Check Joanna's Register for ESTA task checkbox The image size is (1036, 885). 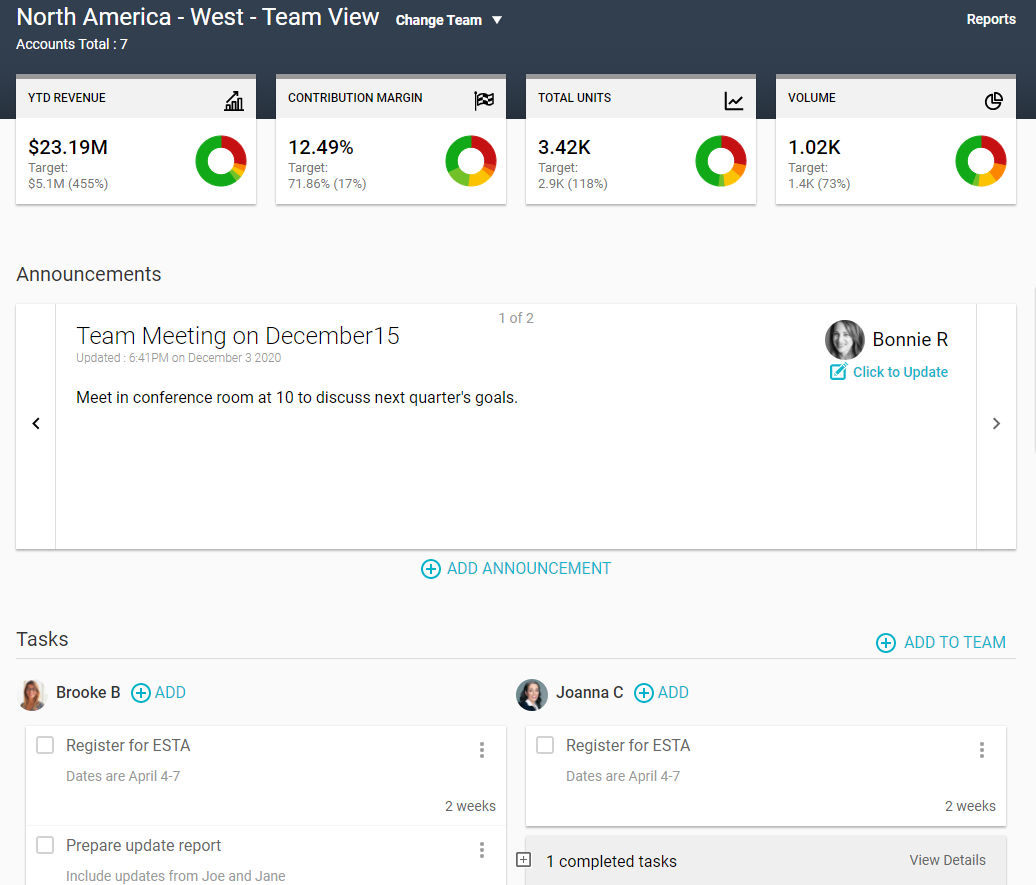click(544, 745)
